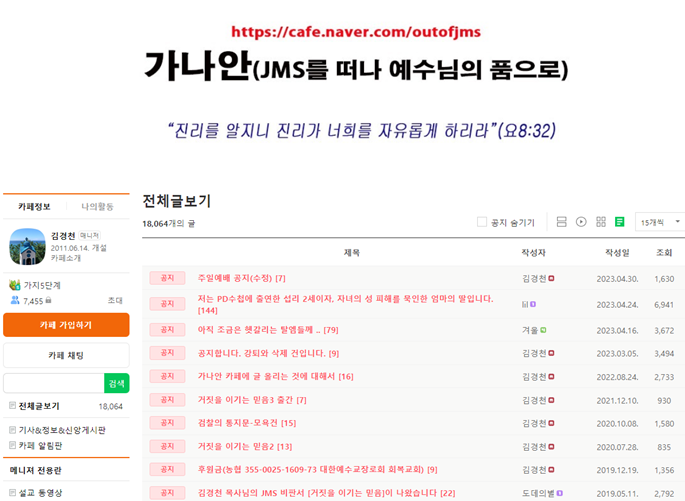This screenshot has width=685, height=501.
Task: Click date 2019.05.11.
Action: (617, 494)
